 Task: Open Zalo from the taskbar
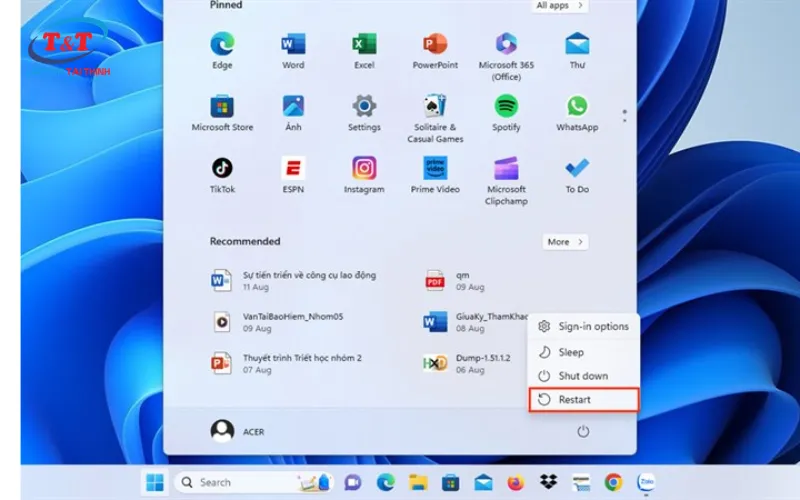(646, 482)
